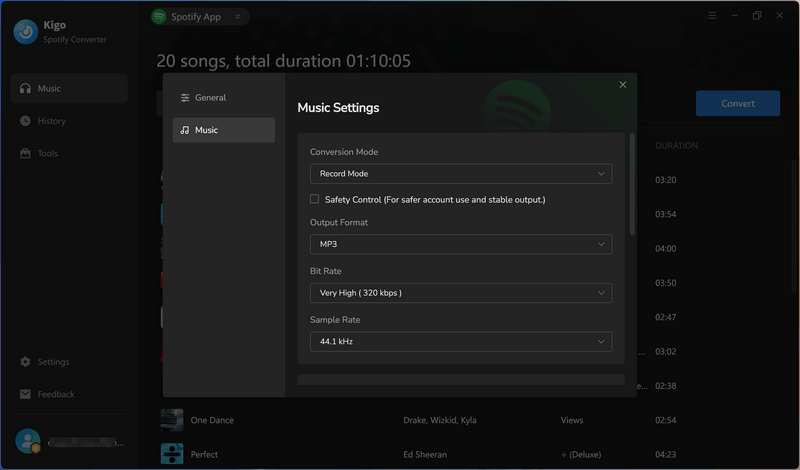Click the 04:23 duration value
The image size is (800, 470).
[666, 454]
